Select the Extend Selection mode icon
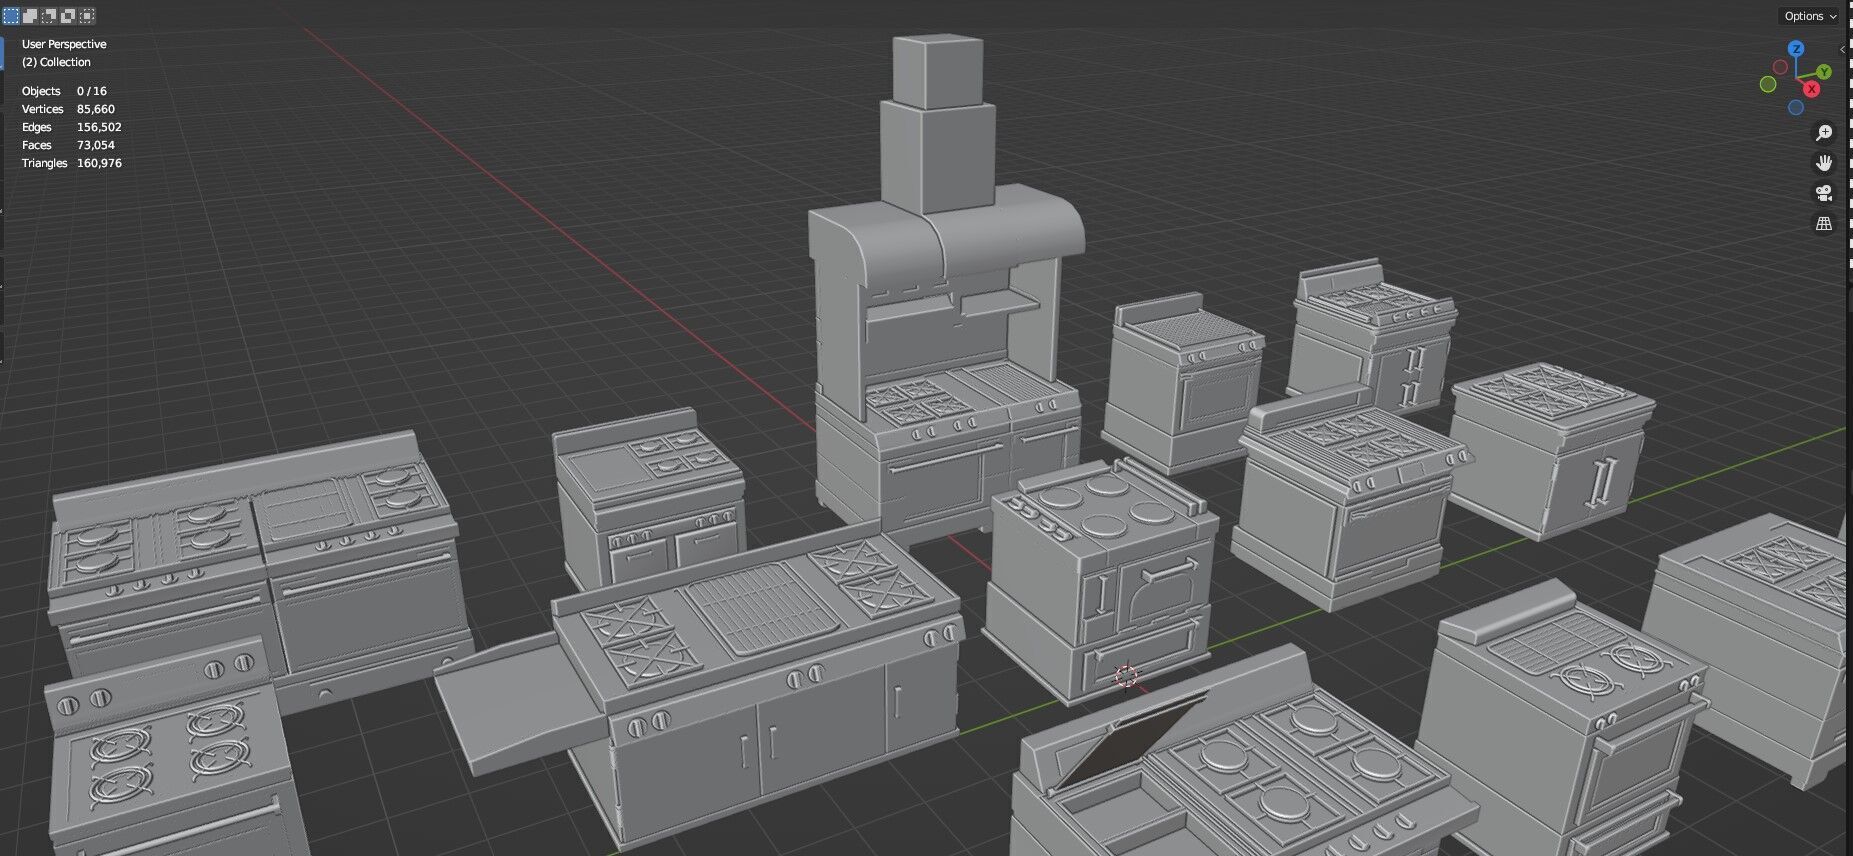Viewport: 1853px width, 856px height. (31, 16)
